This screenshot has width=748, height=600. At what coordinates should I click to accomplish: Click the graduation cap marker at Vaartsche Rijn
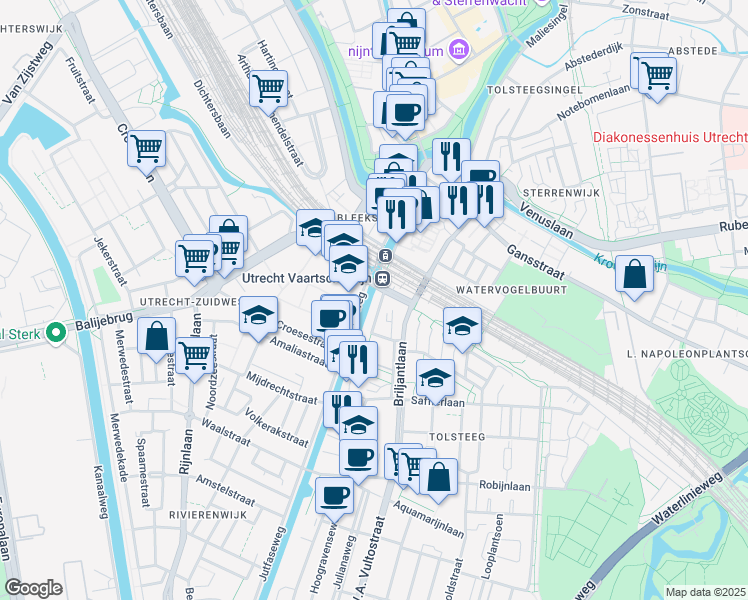(349, 264)
